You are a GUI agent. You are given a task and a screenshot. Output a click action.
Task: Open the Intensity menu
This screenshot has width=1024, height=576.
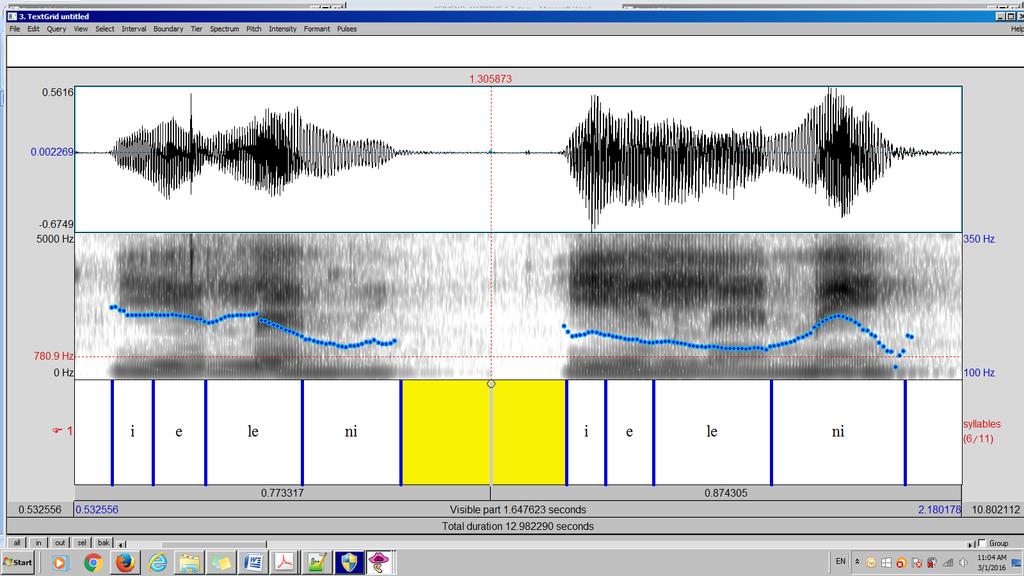tap(282, 29)
